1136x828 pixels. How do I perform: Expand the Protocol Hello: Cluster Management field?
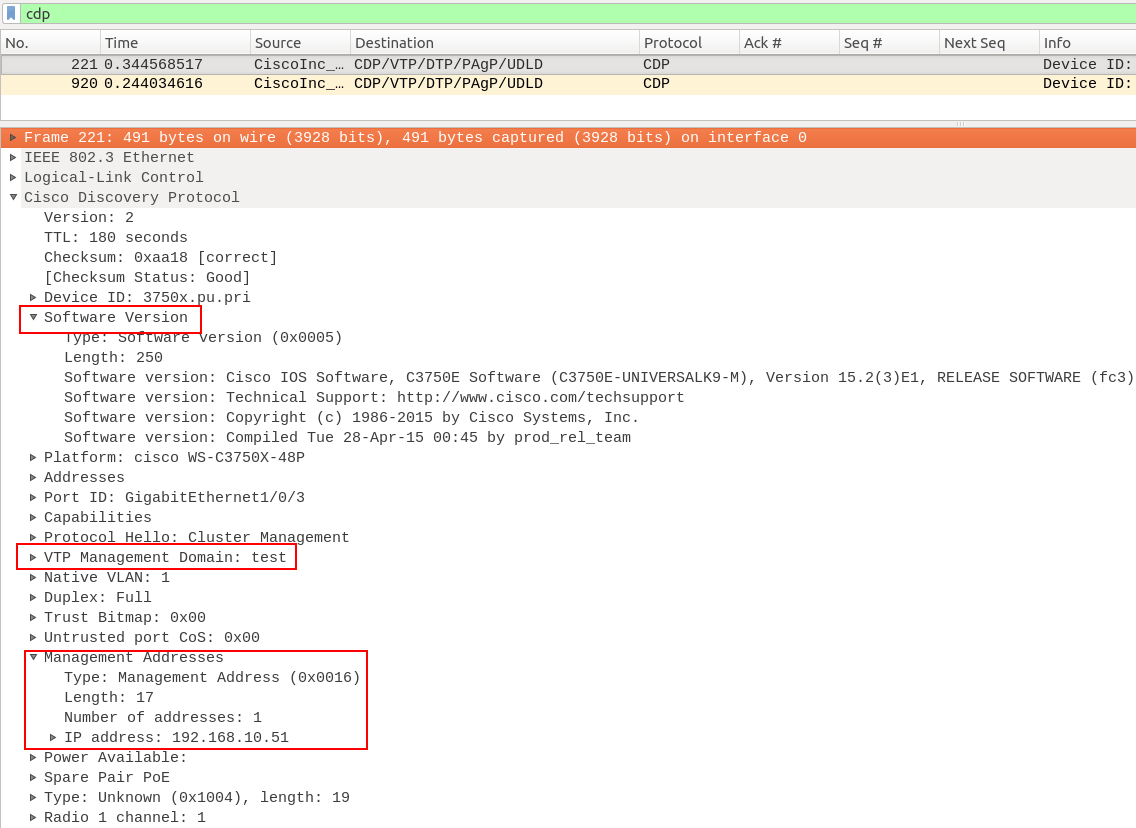pos(33,538)
